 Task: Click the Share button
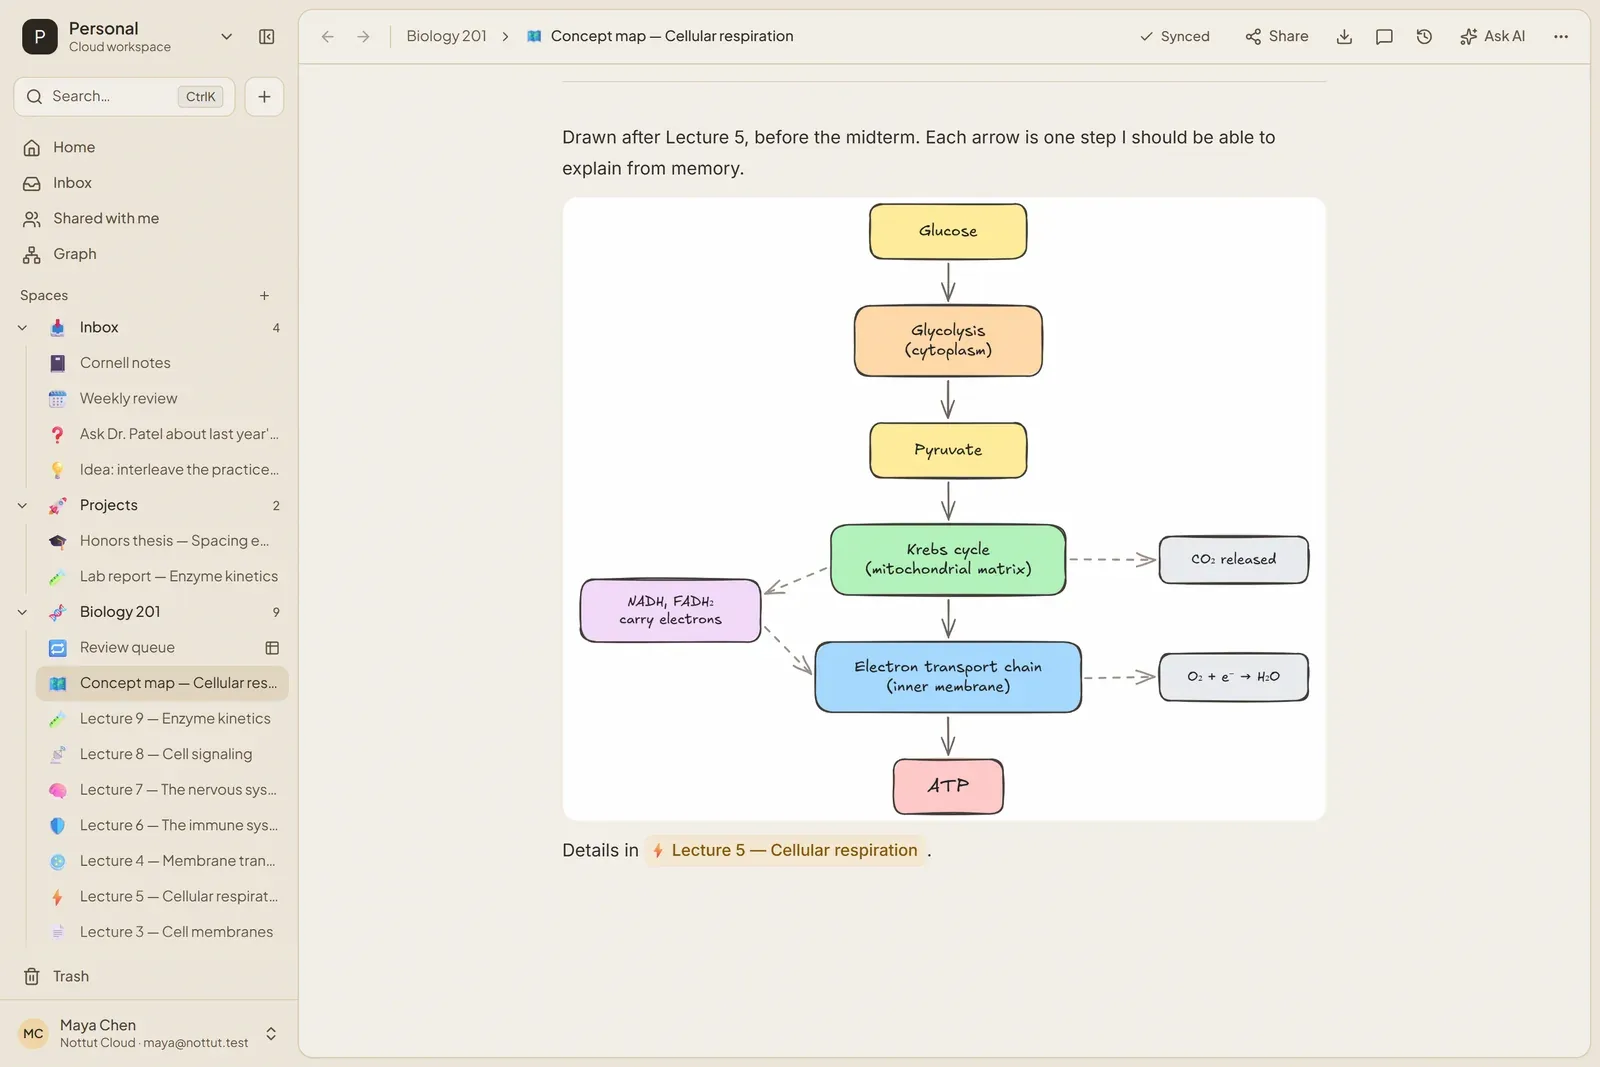point(1276,37)
